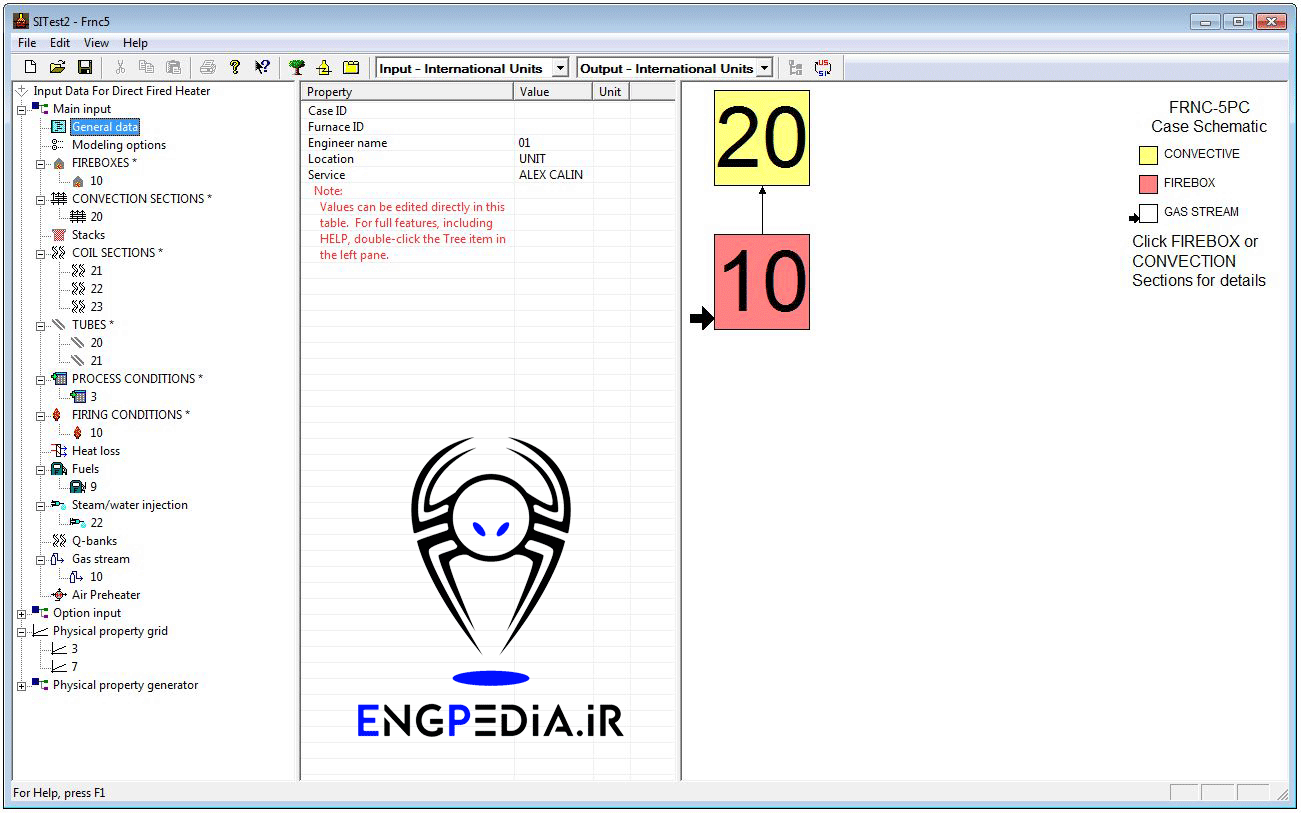
Task: Click the Gas stream icon in the tree
Action: (x=59, y=559)
